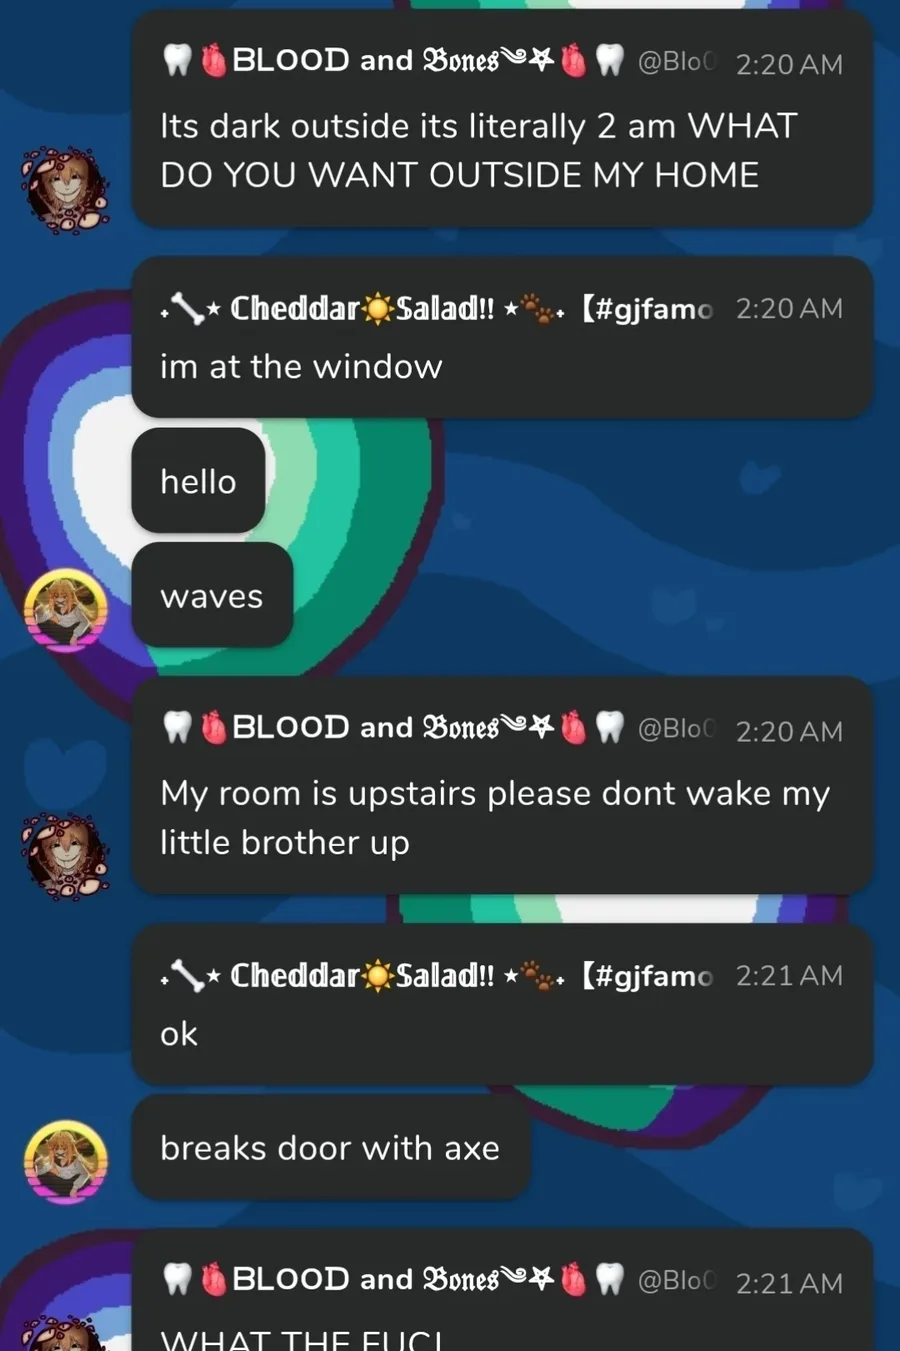Tap BLOOD and Bones avatar beside little brother message
The image size is (900, 1351).
[66, 856]
